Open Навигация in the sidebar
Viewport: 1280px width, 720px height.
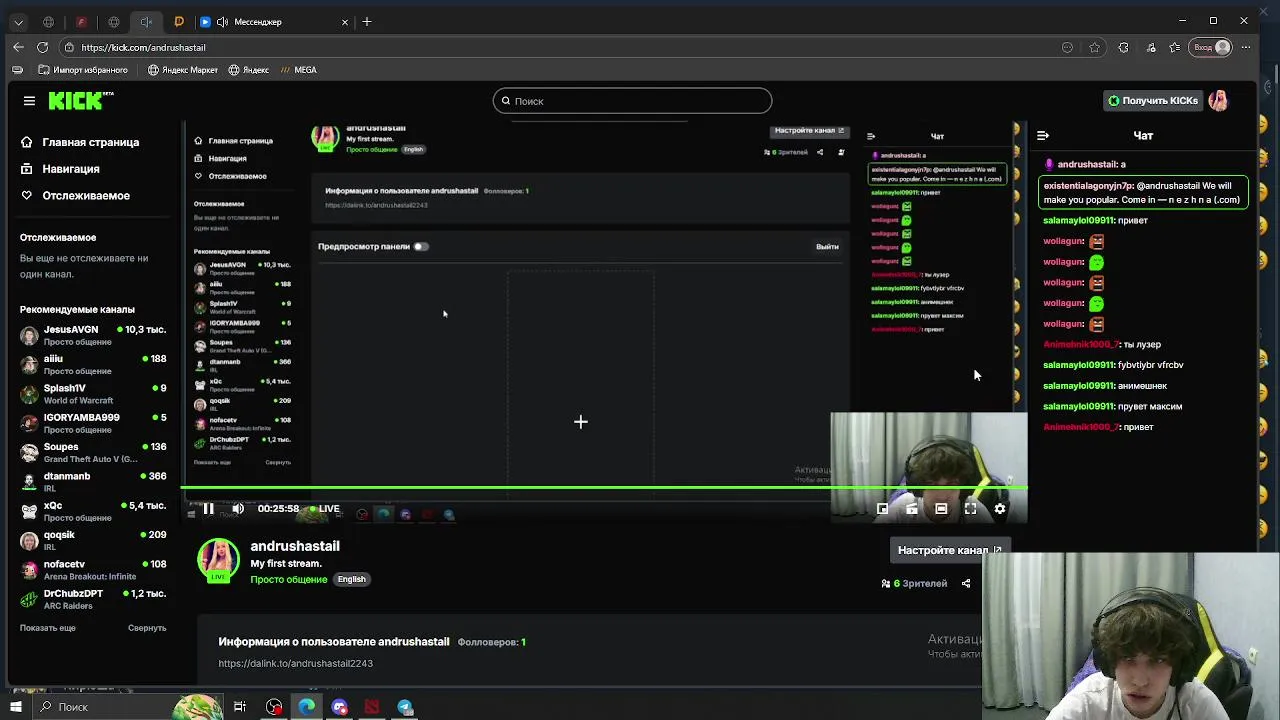click(x=60, y=169)
